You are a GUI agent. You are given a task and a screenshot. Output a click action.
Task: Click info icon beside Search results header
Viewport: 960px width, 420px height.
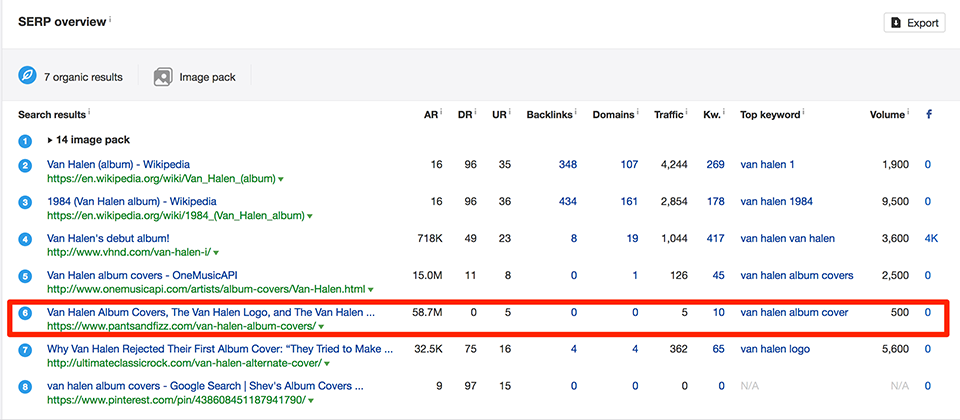[89, 112]
